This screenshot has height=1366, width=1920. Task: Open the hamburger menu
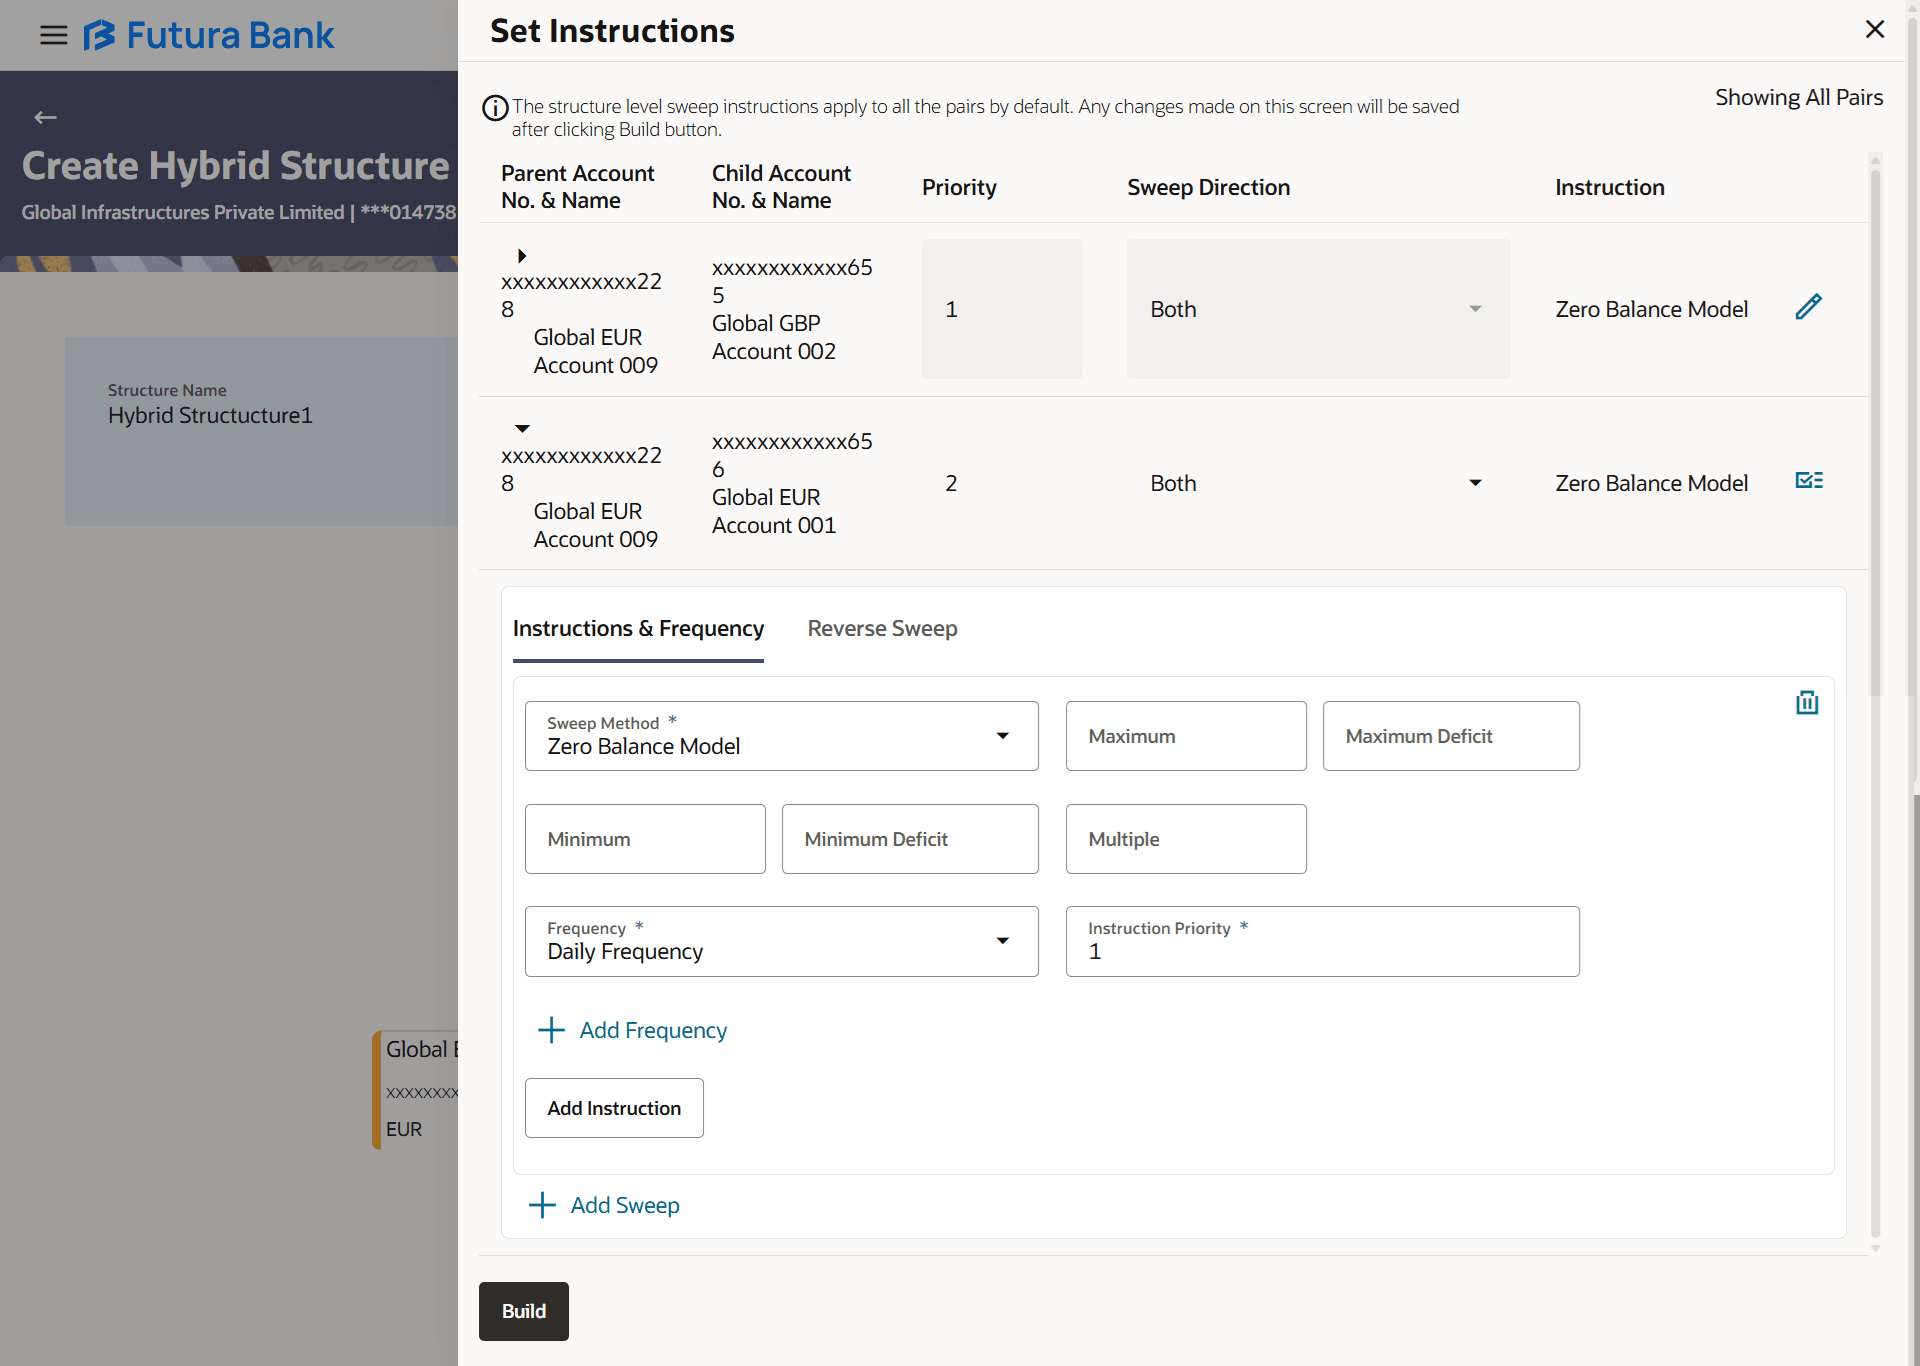[53, 36]
